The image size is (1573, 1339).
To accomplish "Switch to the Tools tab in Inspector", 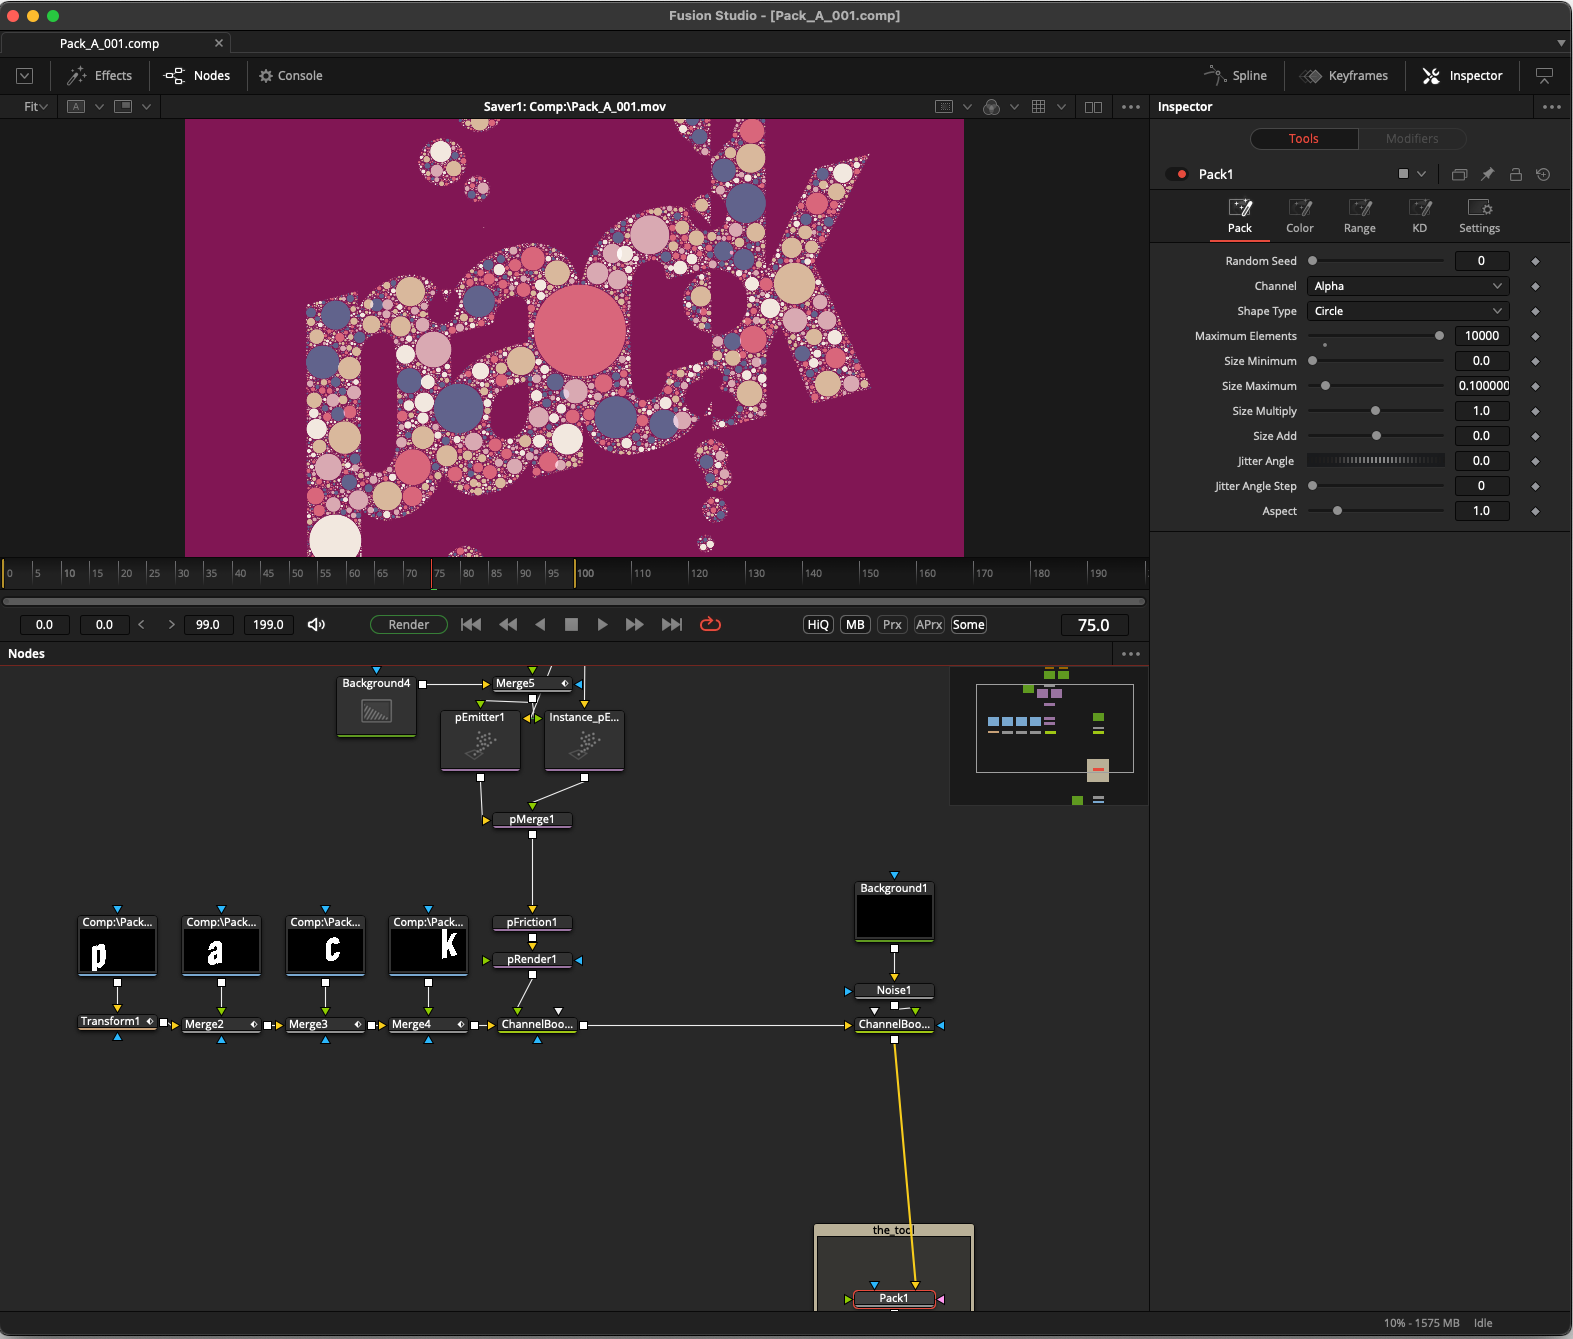I will [x=1304, y=139].
